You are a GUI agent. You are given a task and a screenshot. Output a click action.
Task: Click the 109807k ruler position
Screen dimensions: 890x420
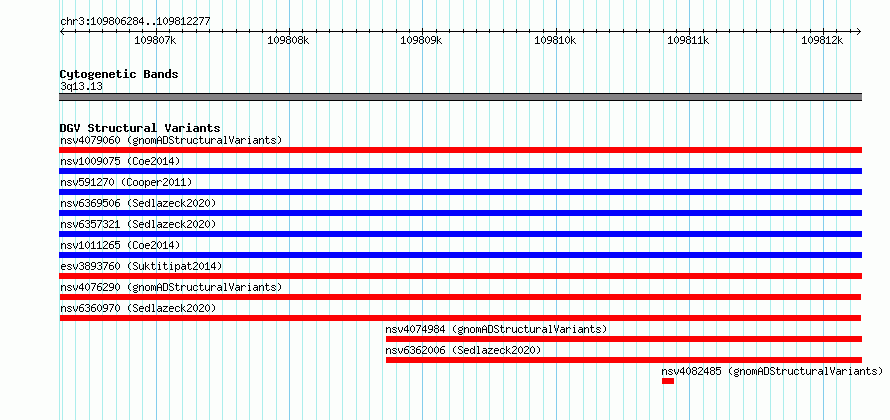coord(155,40)
